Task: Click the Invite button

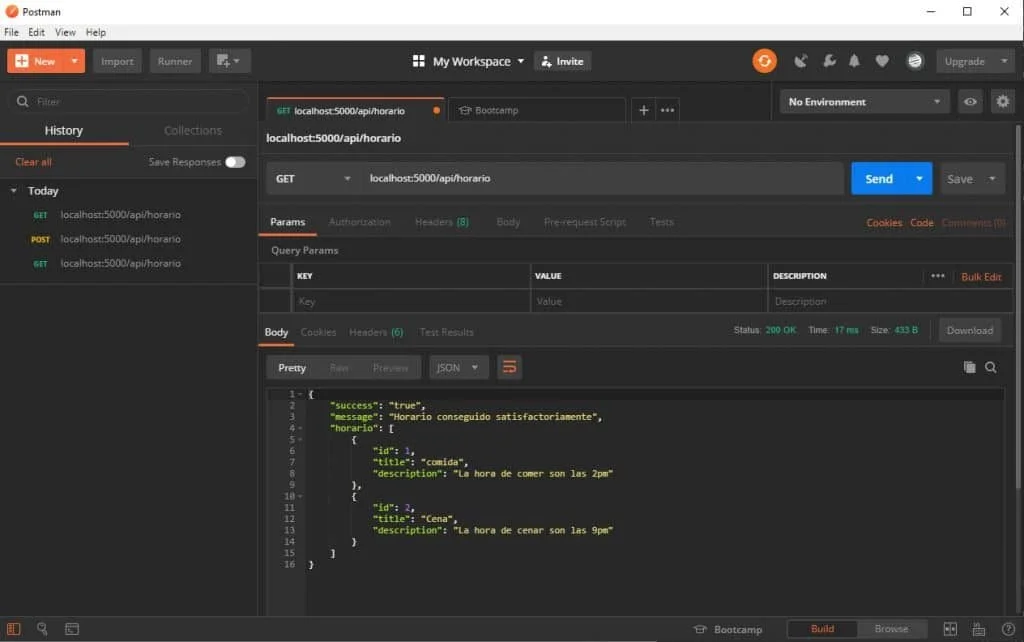Action: [x=562, y=61]
